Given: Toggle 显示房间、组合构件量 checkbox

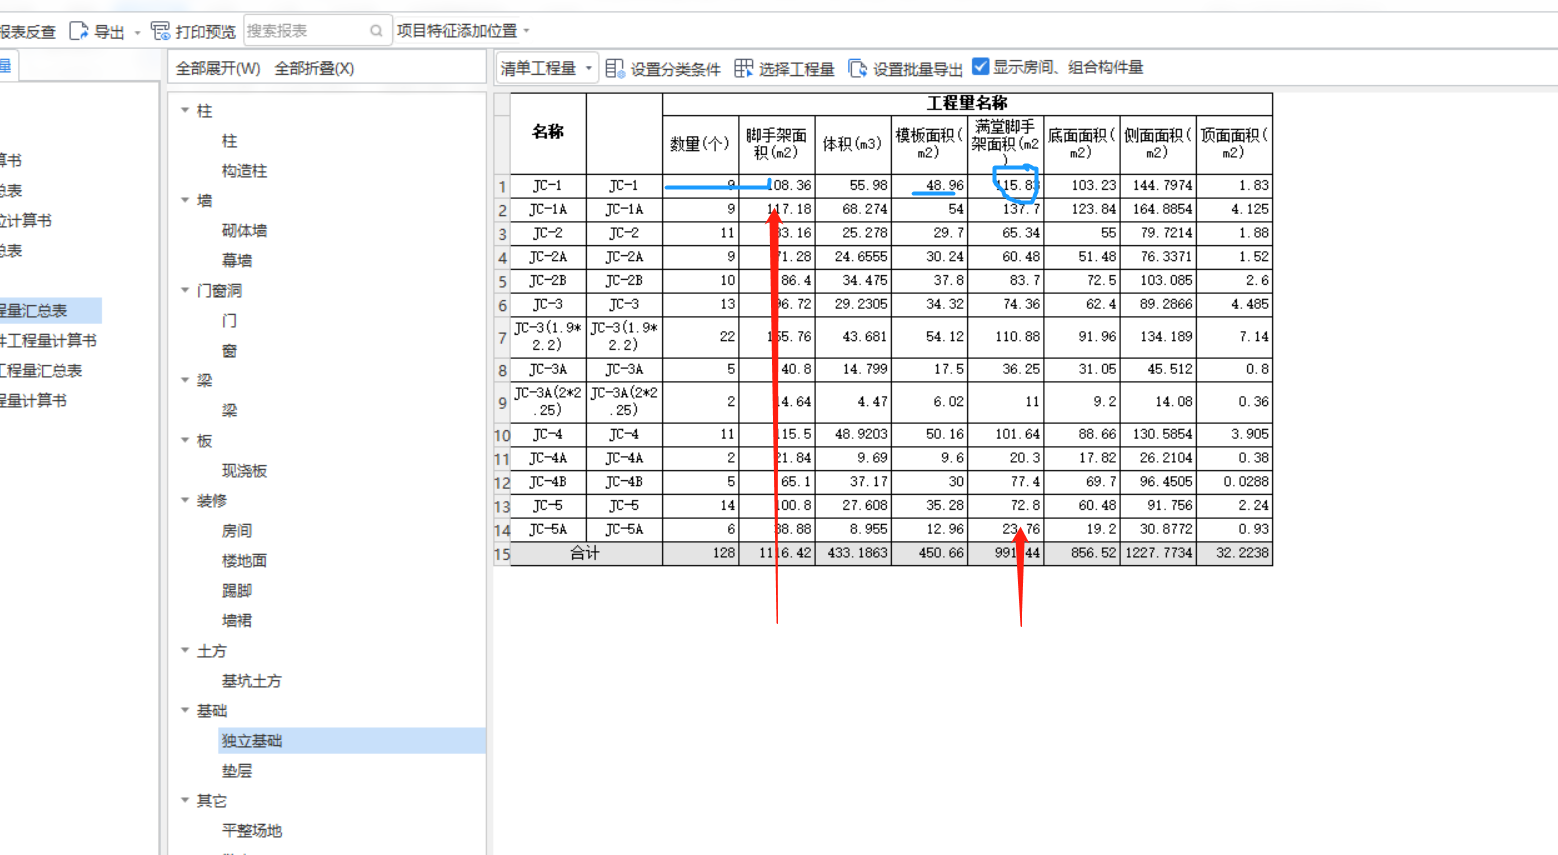Looking at the screenshot, I should 981,67.
